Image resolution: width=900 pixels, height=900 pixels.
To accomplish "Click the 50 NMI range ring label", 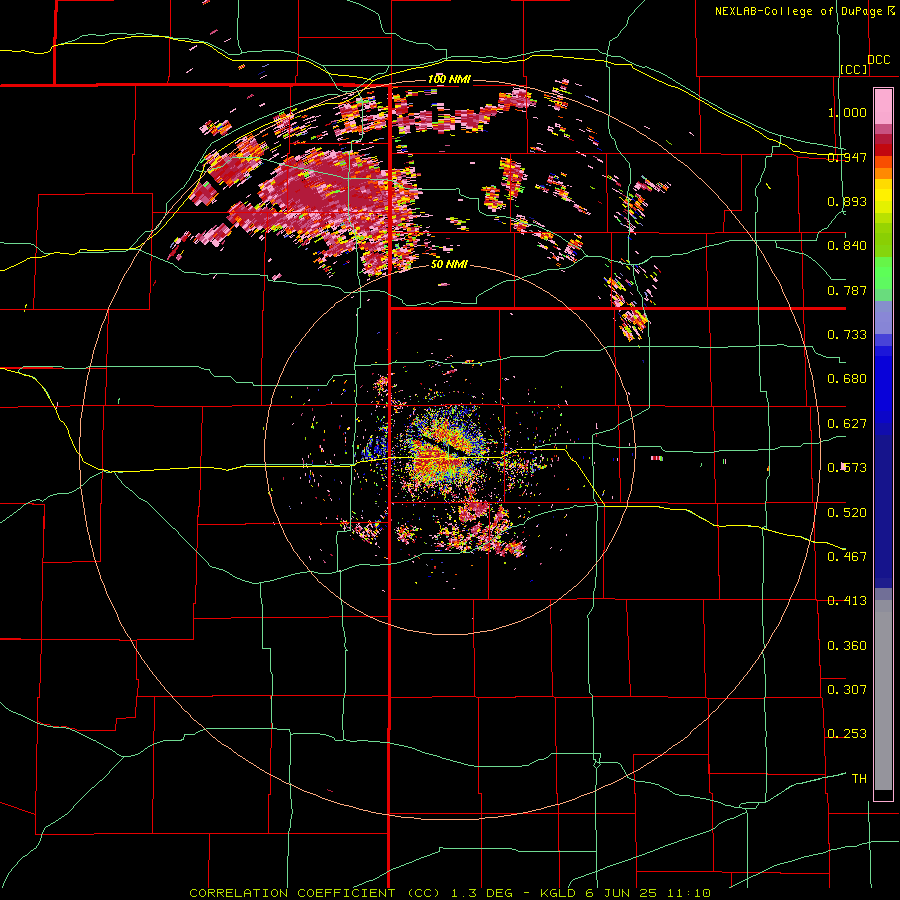I will point(449,265).
